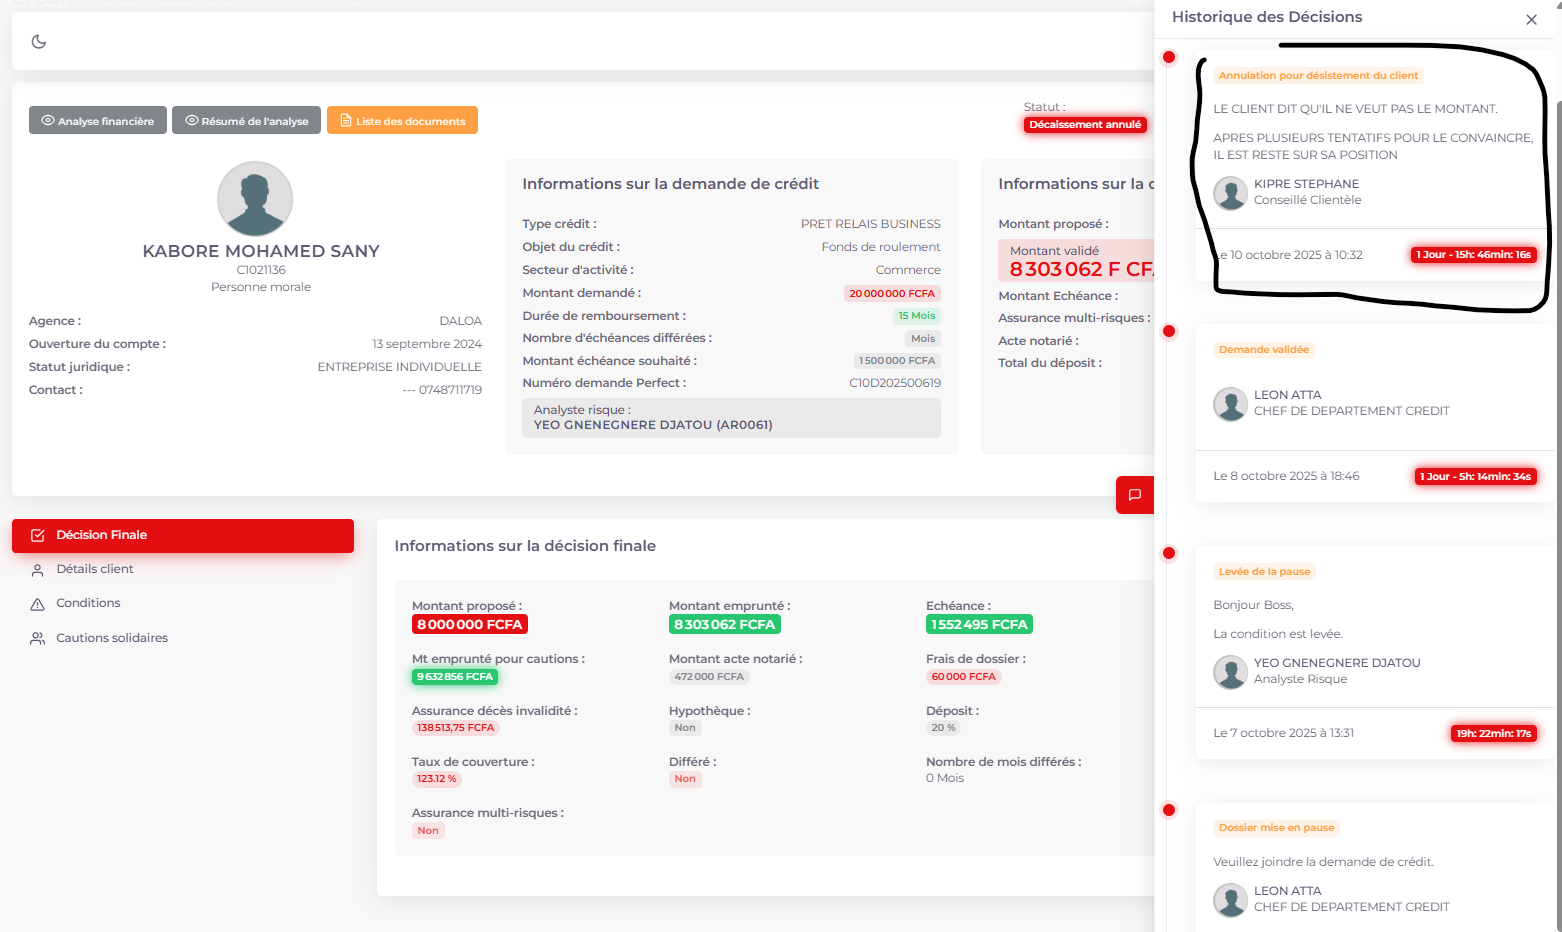Click YEO GNENEGNERE DJATOU avatar in history
This screenshot has width=1562, height=932.
[1230, 672]
